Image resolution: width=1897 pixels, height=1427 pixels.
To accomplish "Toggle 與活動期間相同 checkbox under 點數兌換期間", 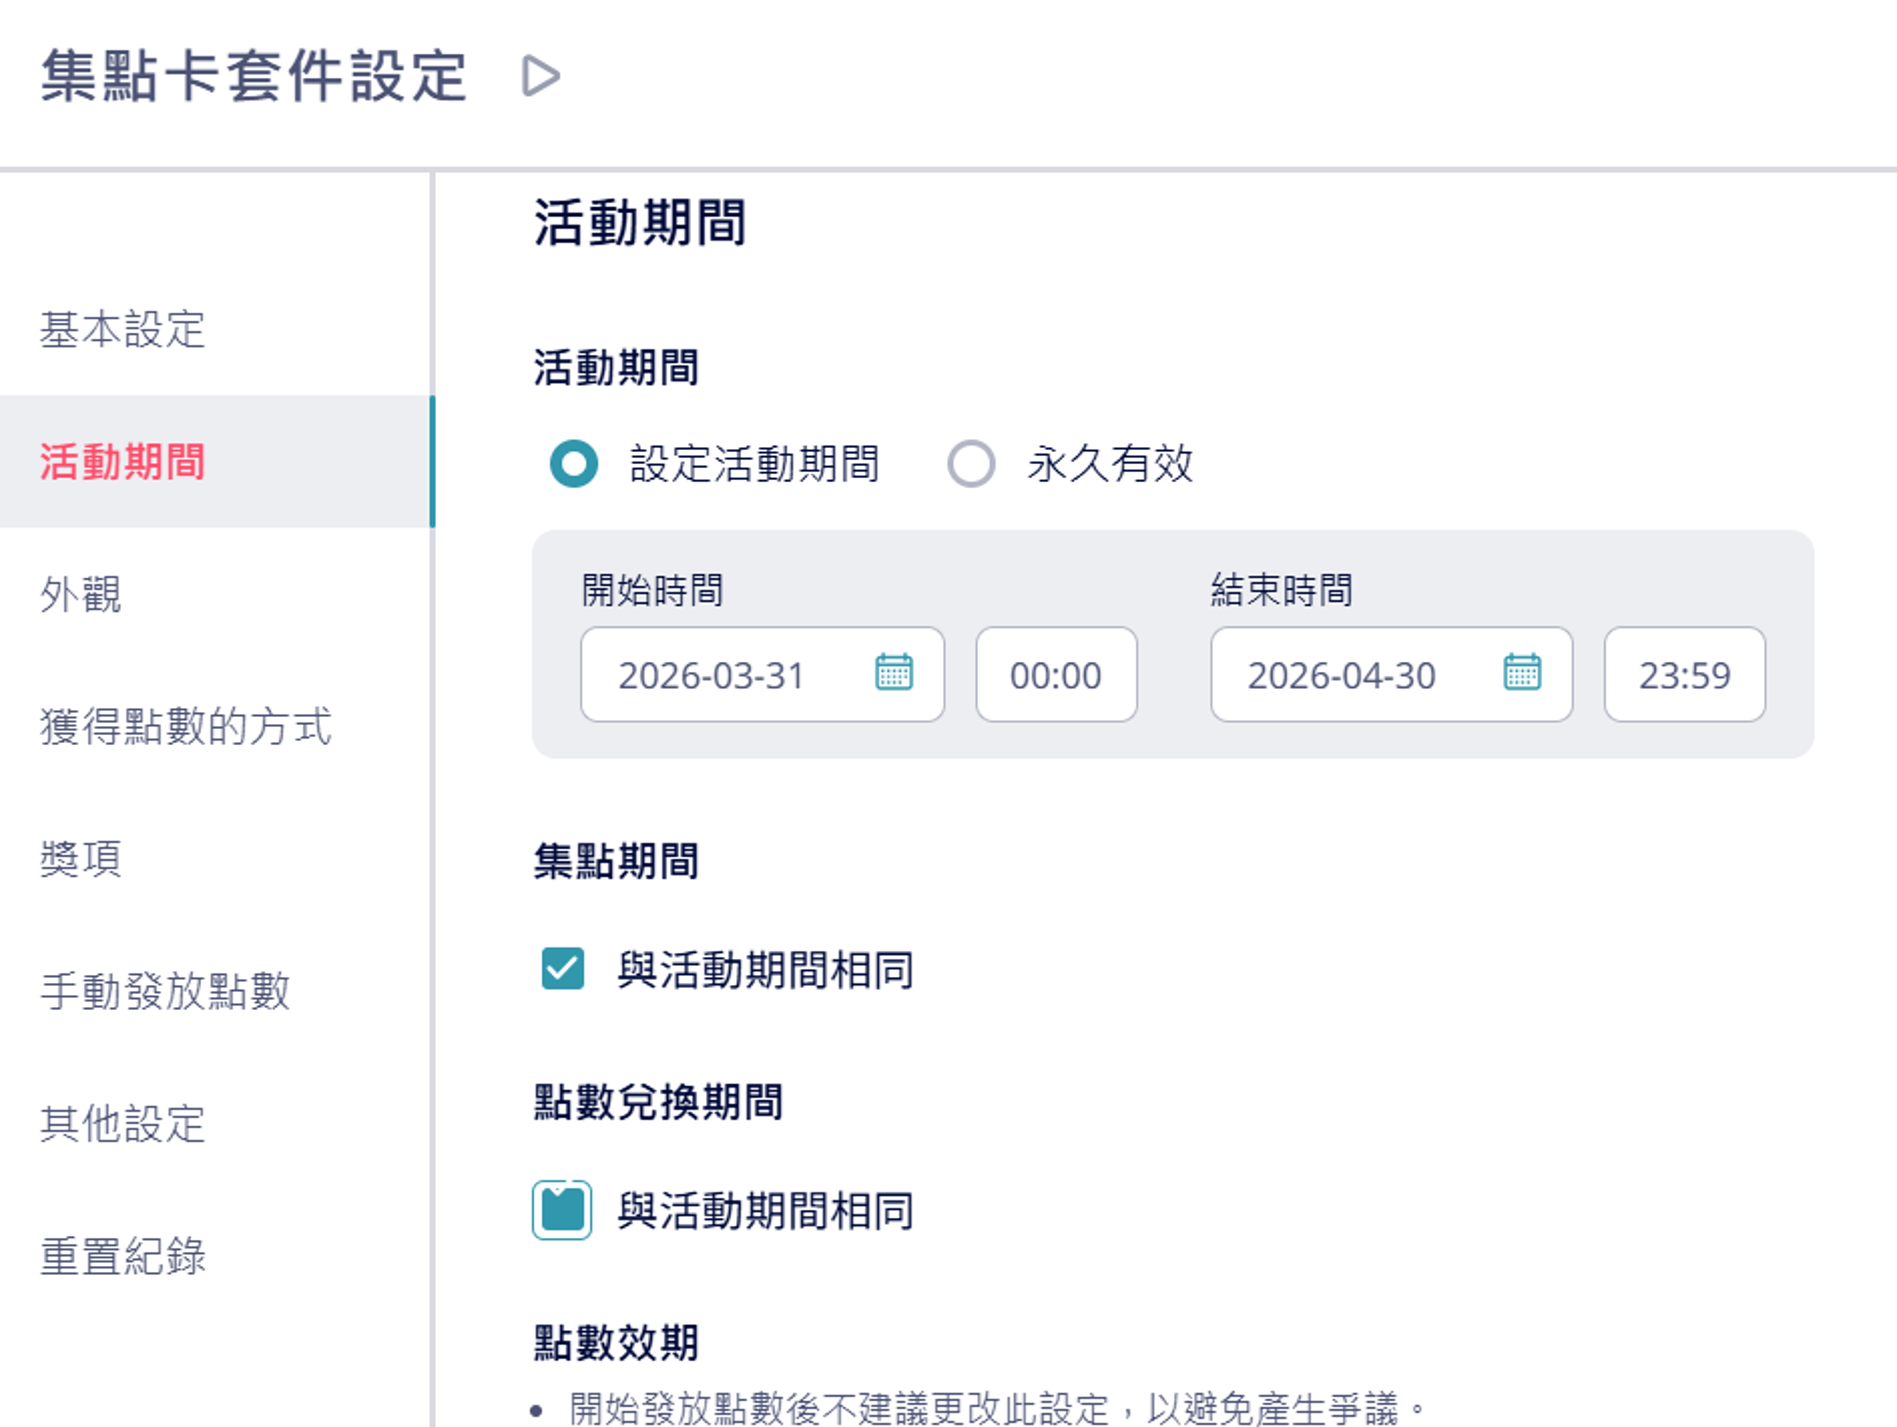I will point(562,1210).
